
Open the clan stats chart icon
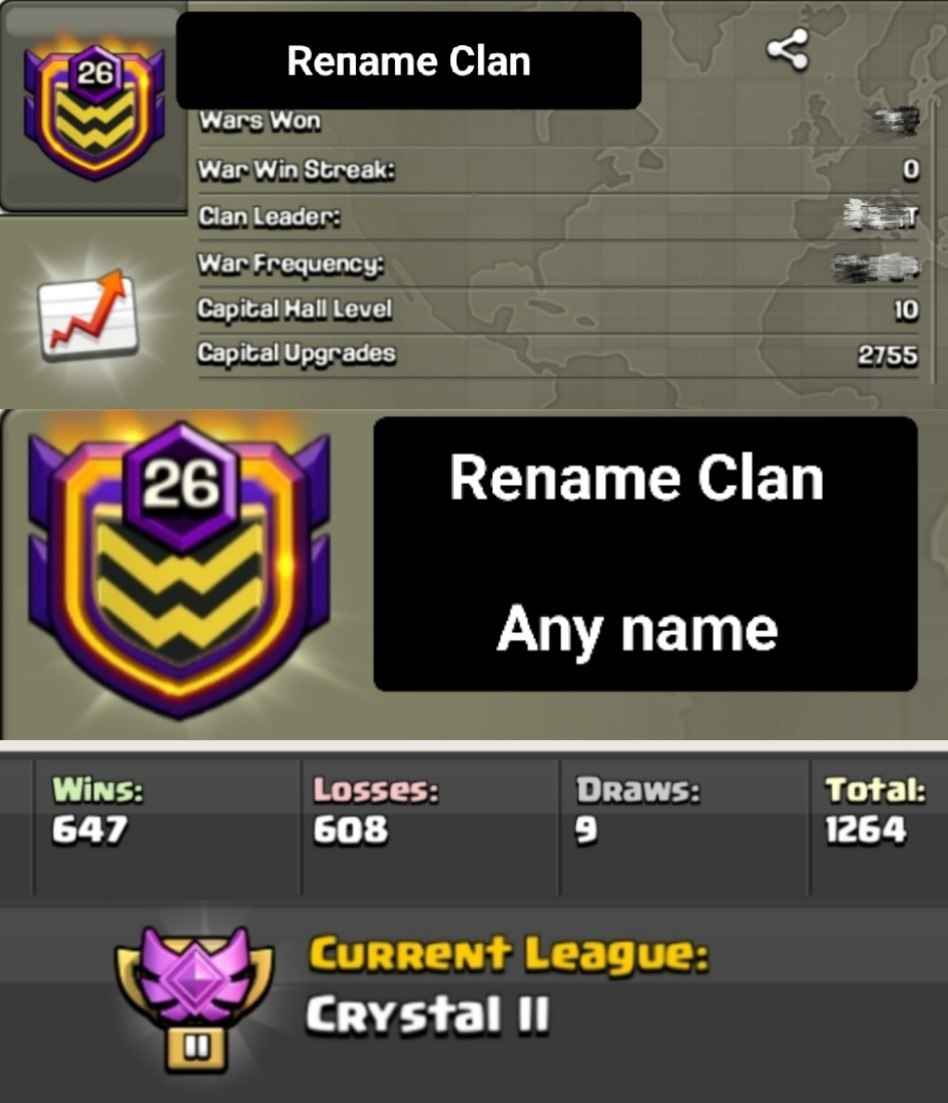[88, 314]
